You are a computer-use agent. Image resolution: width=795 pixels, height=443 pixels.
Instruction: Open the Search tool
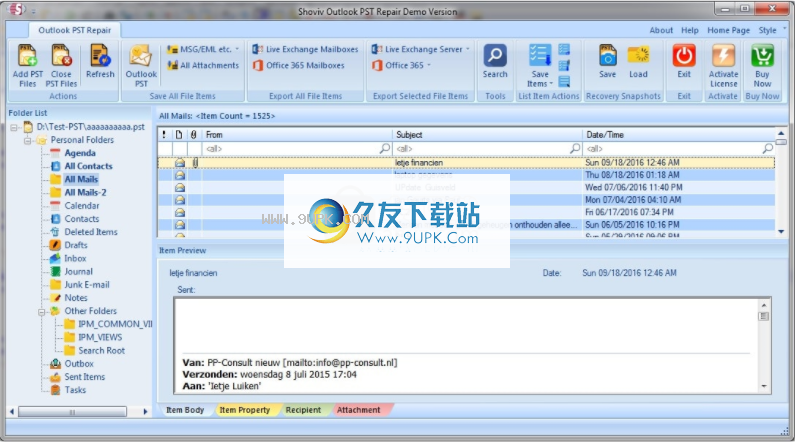pos(495,61)
